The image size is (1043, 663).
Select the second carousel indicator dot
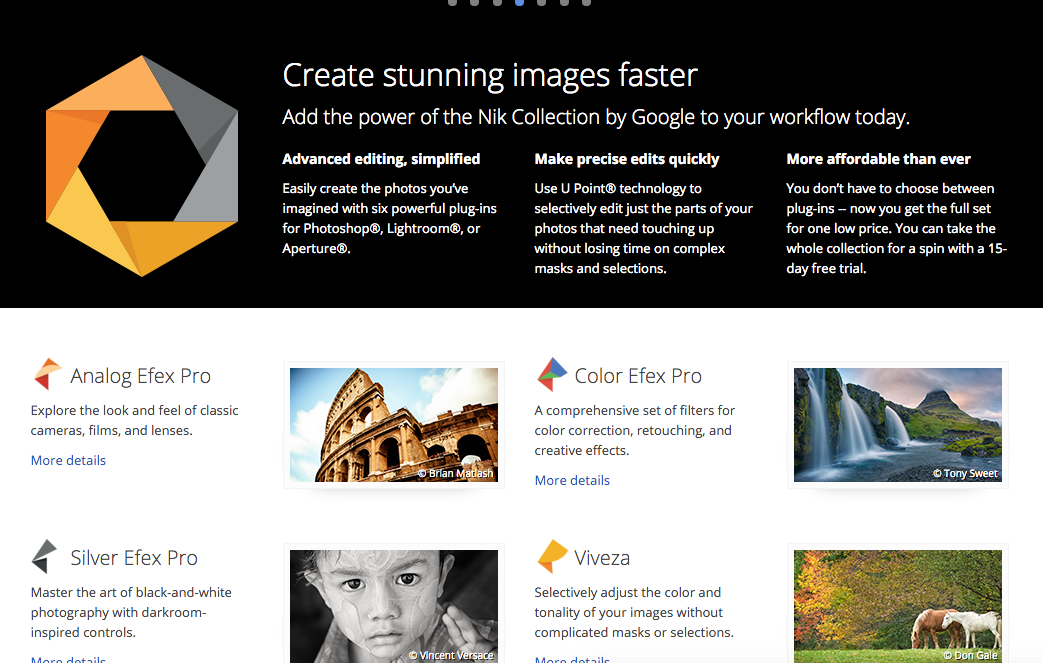475,3
